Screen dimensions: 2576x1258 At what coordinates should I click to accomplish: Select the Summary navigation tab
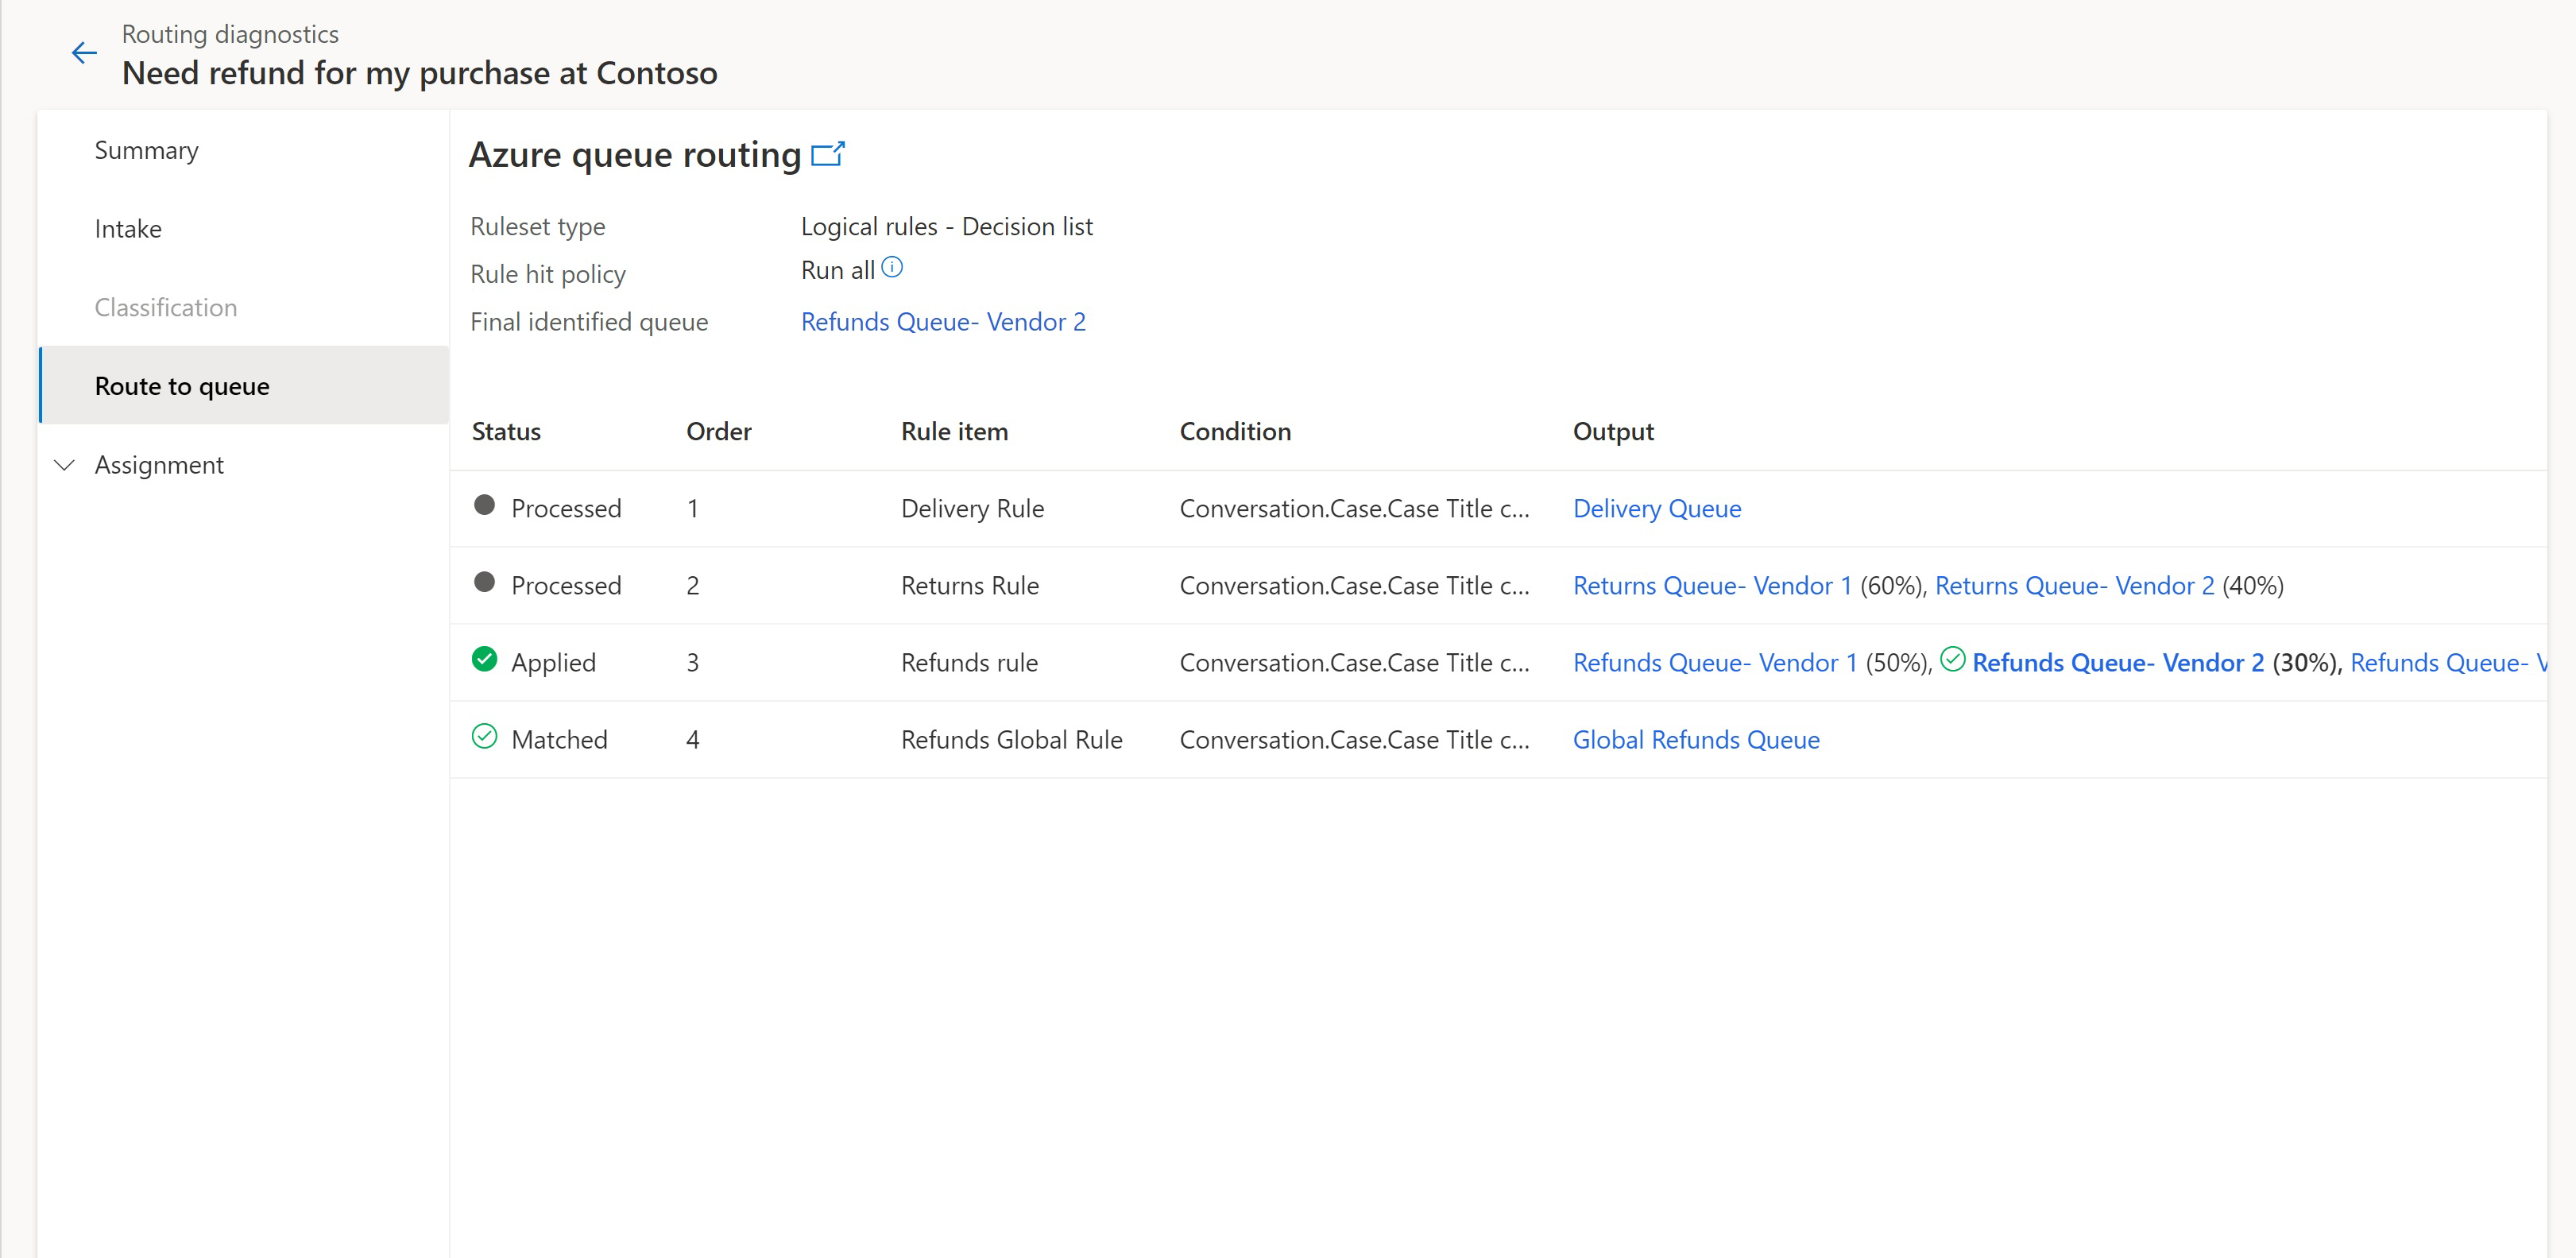click(149, 149)
